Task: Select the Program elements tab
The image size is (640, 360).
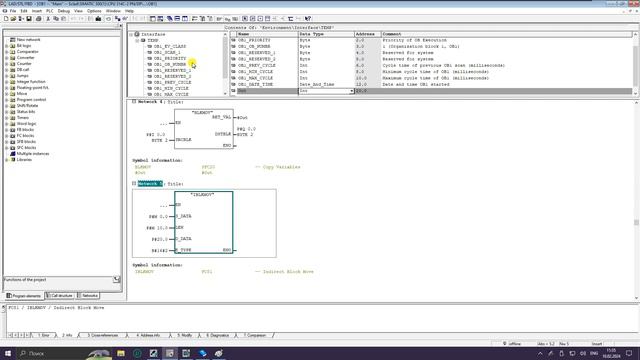Action: [24, 296]
